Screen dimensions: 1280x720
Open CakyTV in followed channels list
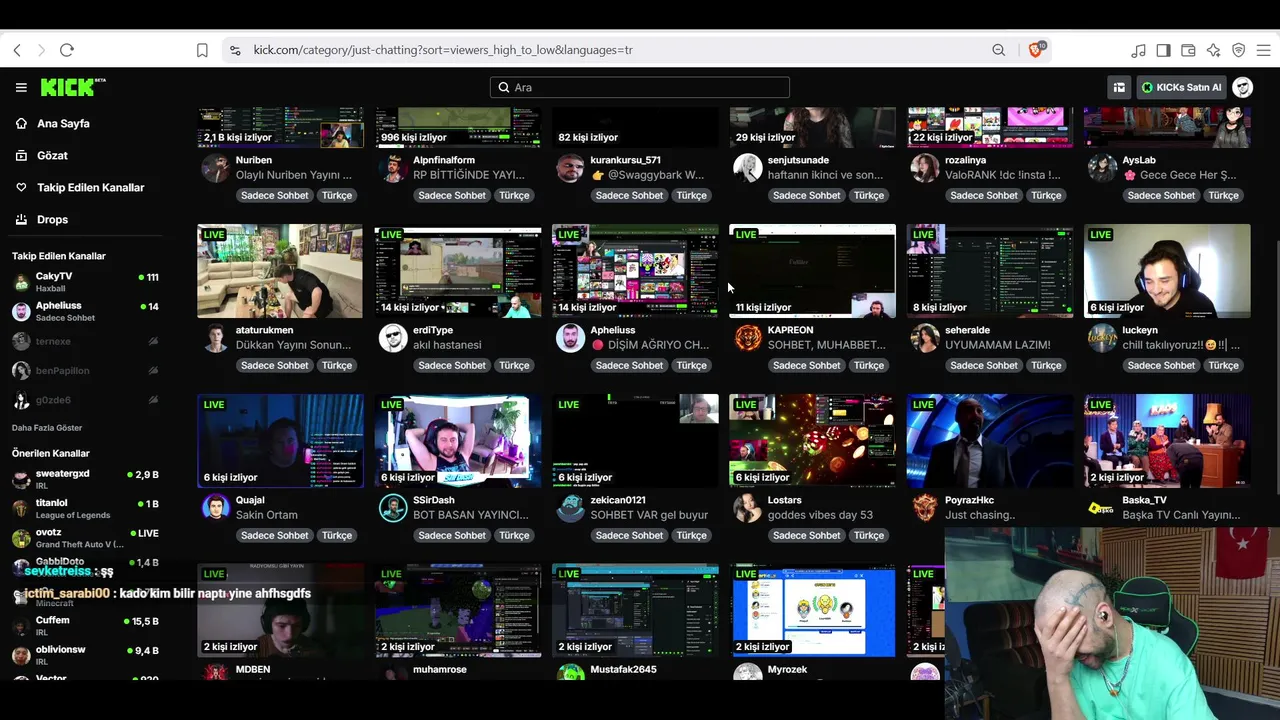[x=85, y=282]
